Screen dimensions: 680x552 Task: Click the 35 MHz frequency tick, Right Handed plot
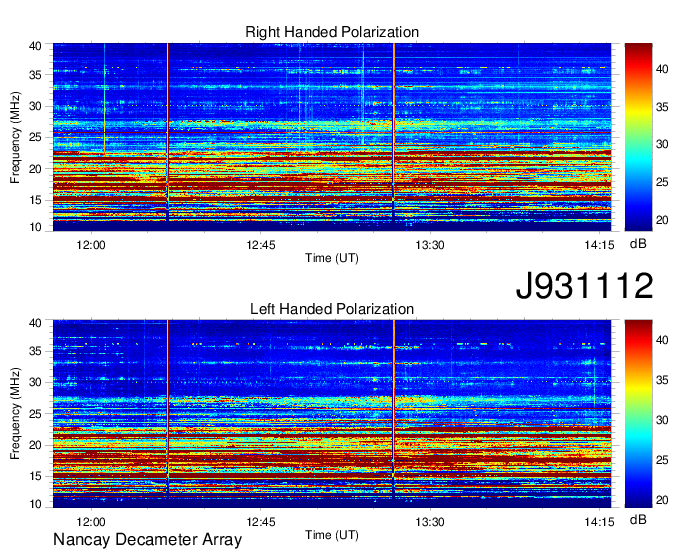pos(35,75)
